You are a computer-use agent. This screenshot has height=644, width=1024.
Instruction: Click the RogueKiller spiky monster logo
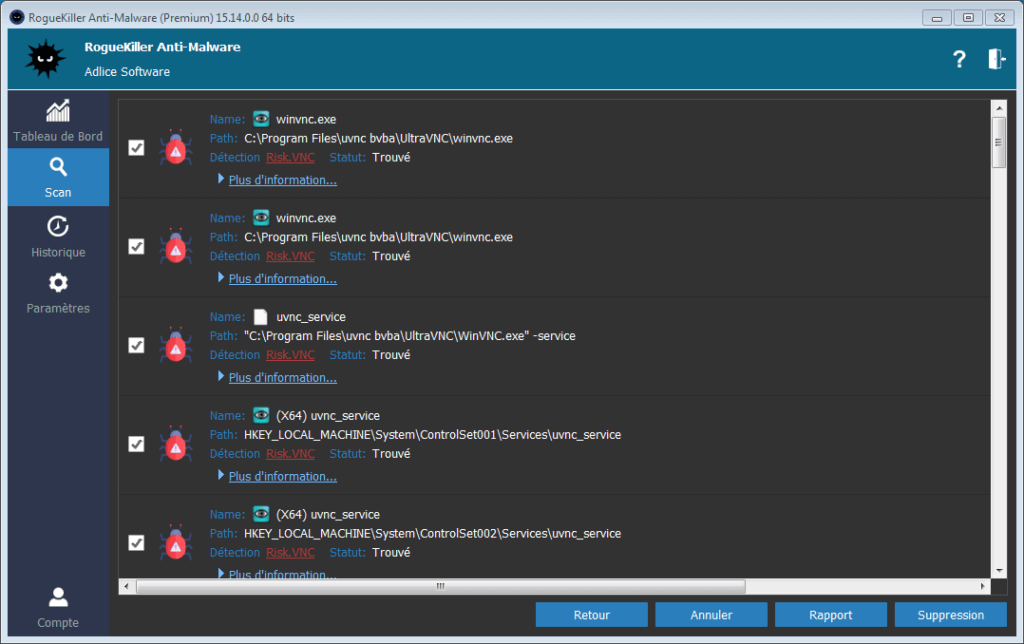[x=44, y=59]
